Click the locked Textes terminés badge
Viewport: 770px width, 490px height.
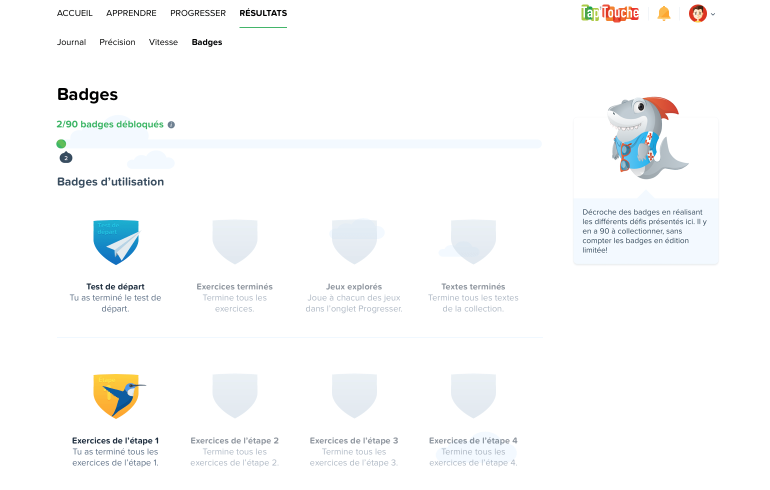[x=473, y=242]
